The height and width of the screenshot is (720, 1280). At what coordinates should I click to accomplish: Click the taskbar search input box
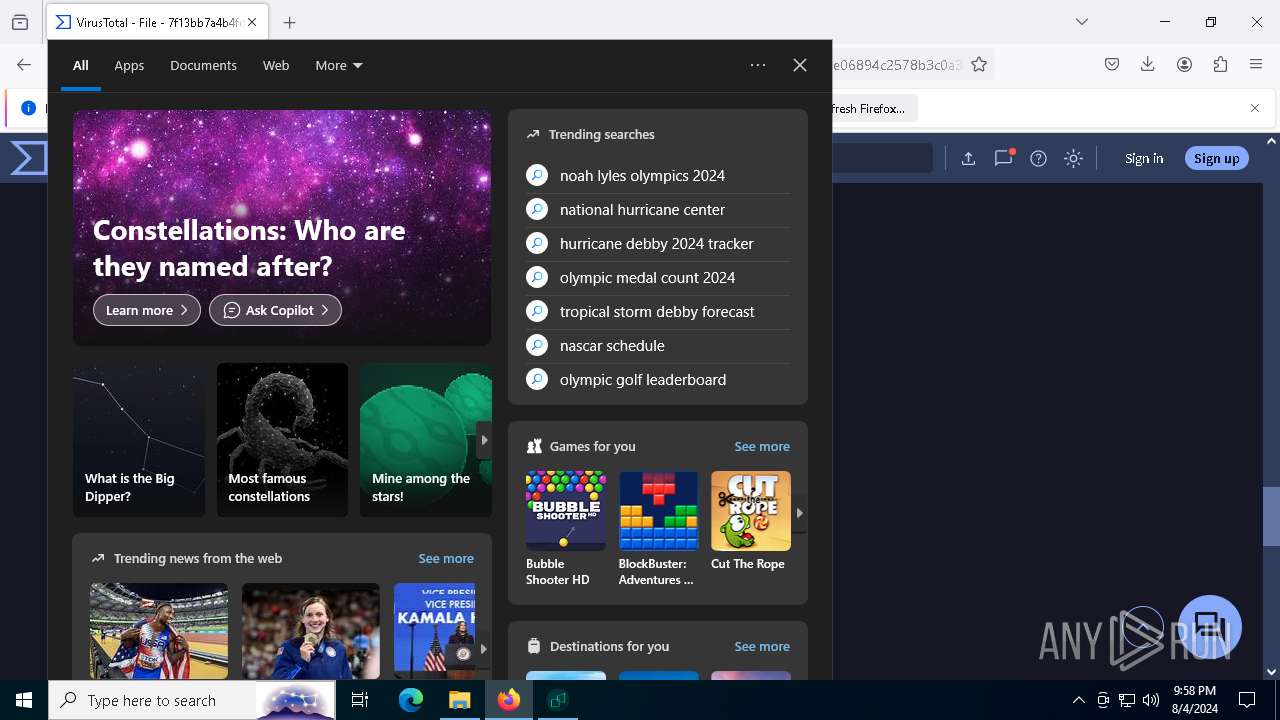192,700
